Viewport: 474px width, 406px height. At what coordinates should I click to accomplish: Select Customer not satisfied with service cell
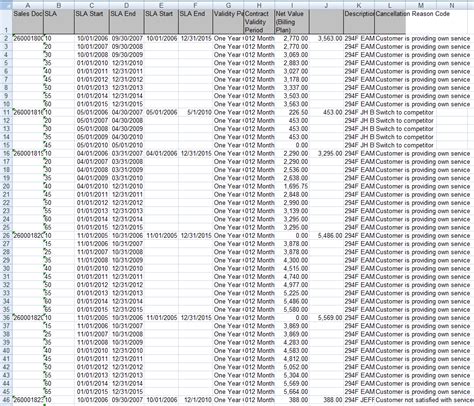424,400
